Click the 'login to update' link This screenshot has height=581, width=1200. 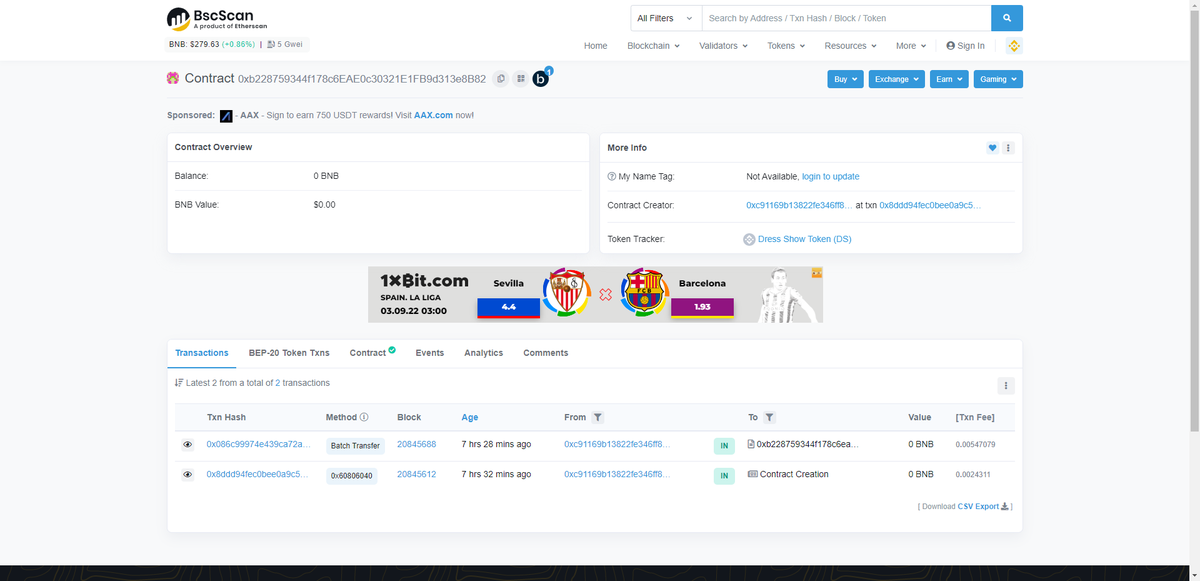(x=831, y=177)
